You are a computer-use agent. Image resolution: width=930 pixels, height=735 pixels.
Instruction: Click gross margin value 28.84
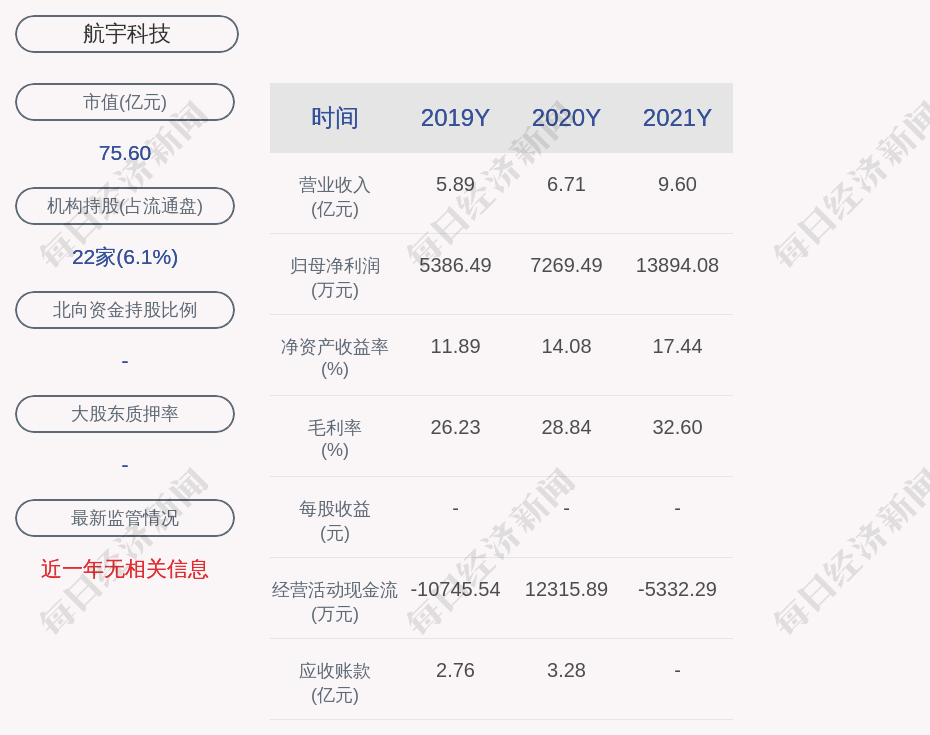click(566, 427)
